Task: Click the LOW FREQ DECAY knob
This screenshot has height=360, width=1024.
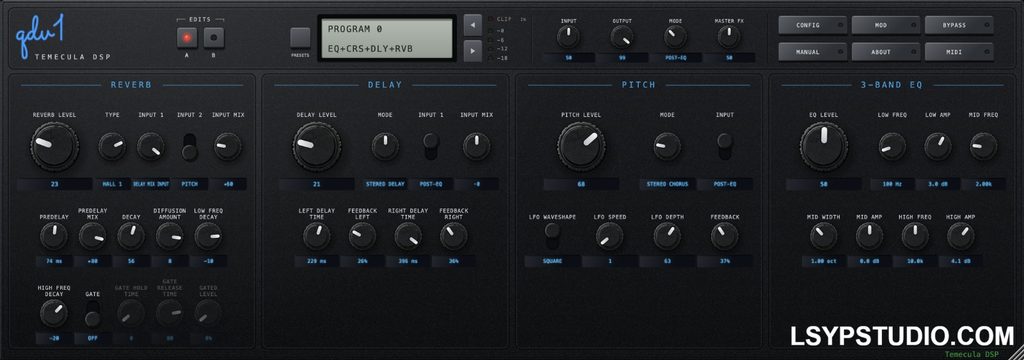Action: point(208,236)
